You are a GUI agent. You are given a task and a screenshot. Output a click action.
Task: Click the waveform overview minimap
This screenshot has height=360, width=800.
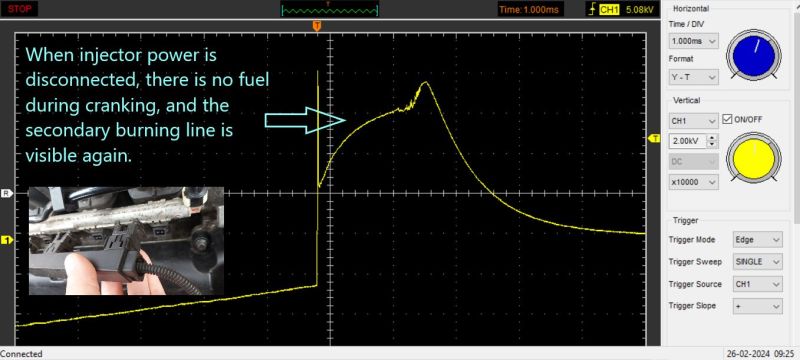pos(330,9)
